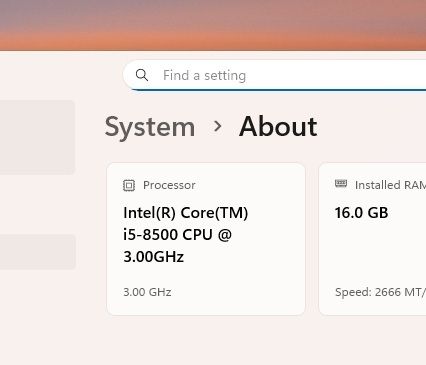Viewport: 426px width, 365px height.
Task: Click the About breadcrumb title
Action: coord(278,126)
